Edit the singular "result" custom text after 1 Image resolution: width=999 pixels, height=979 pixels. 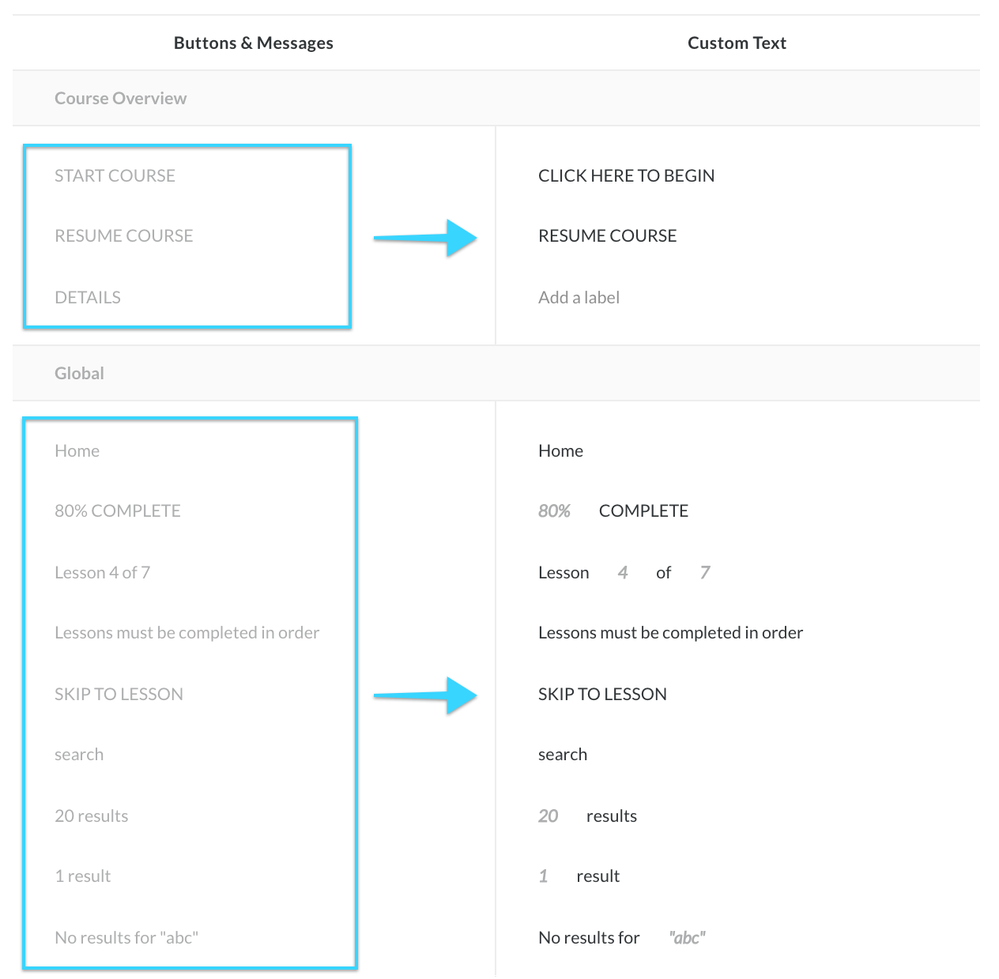click(598, 876)
